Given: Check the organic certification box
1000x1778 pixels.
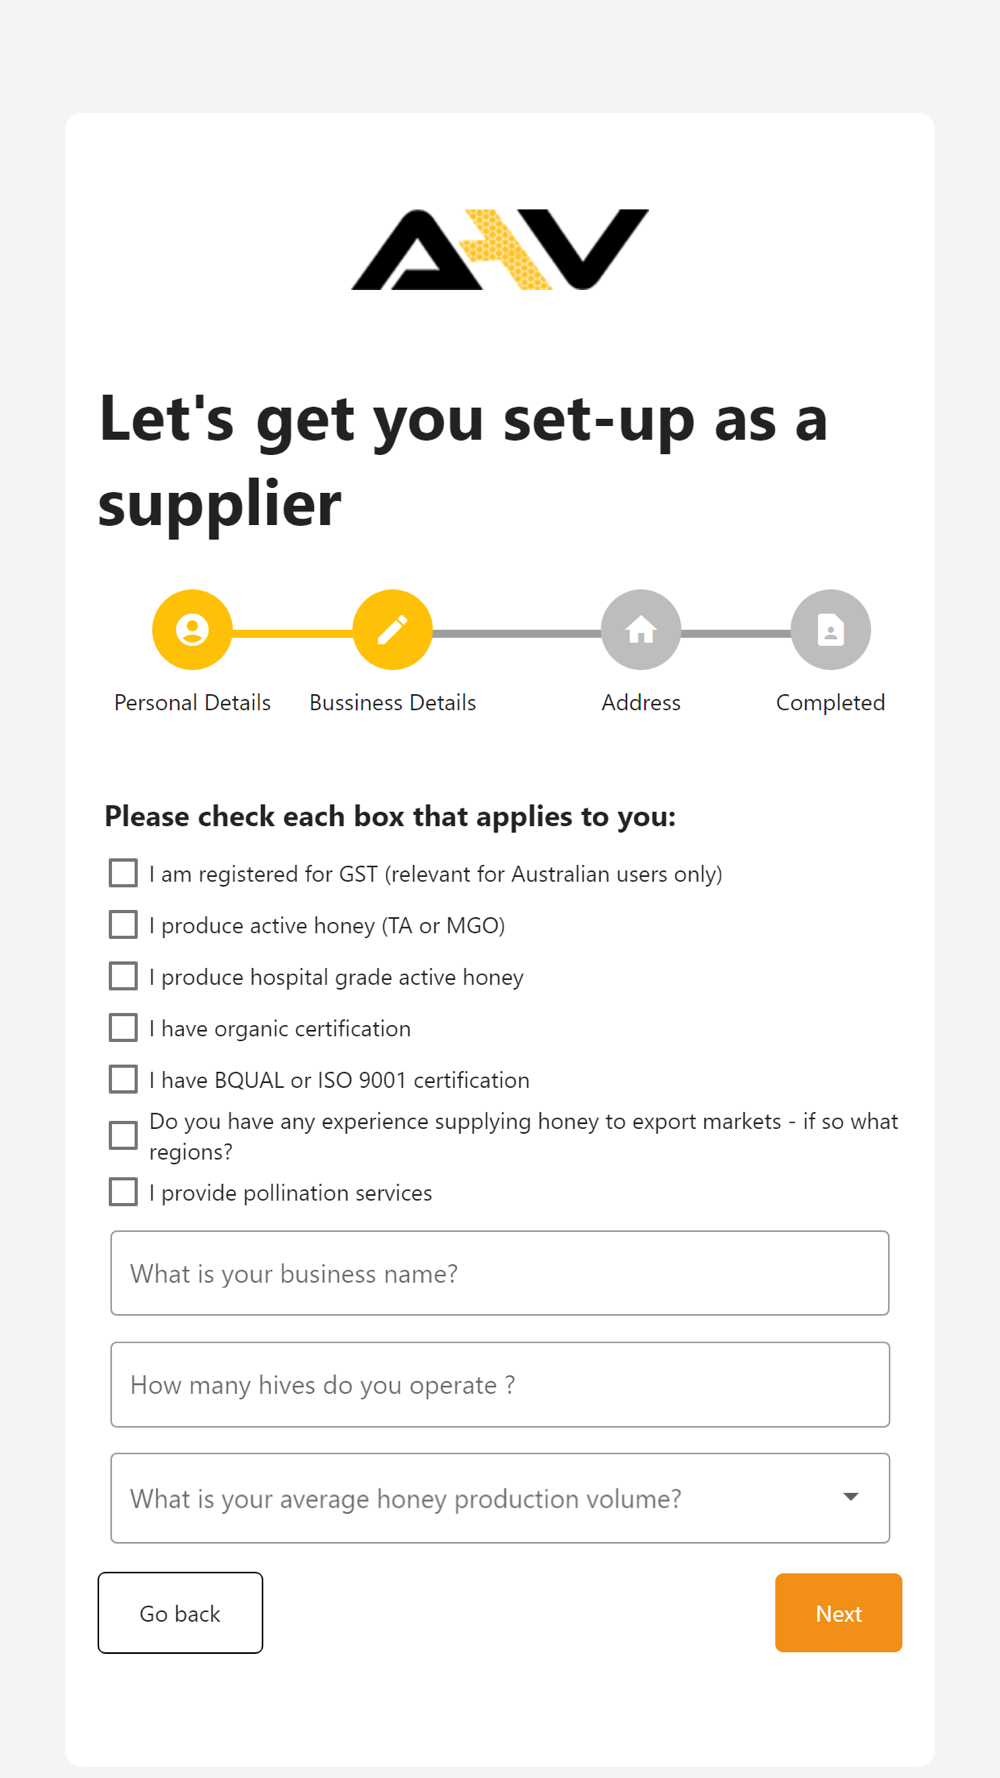Looking at the screenshot, I should [123, 1028].
